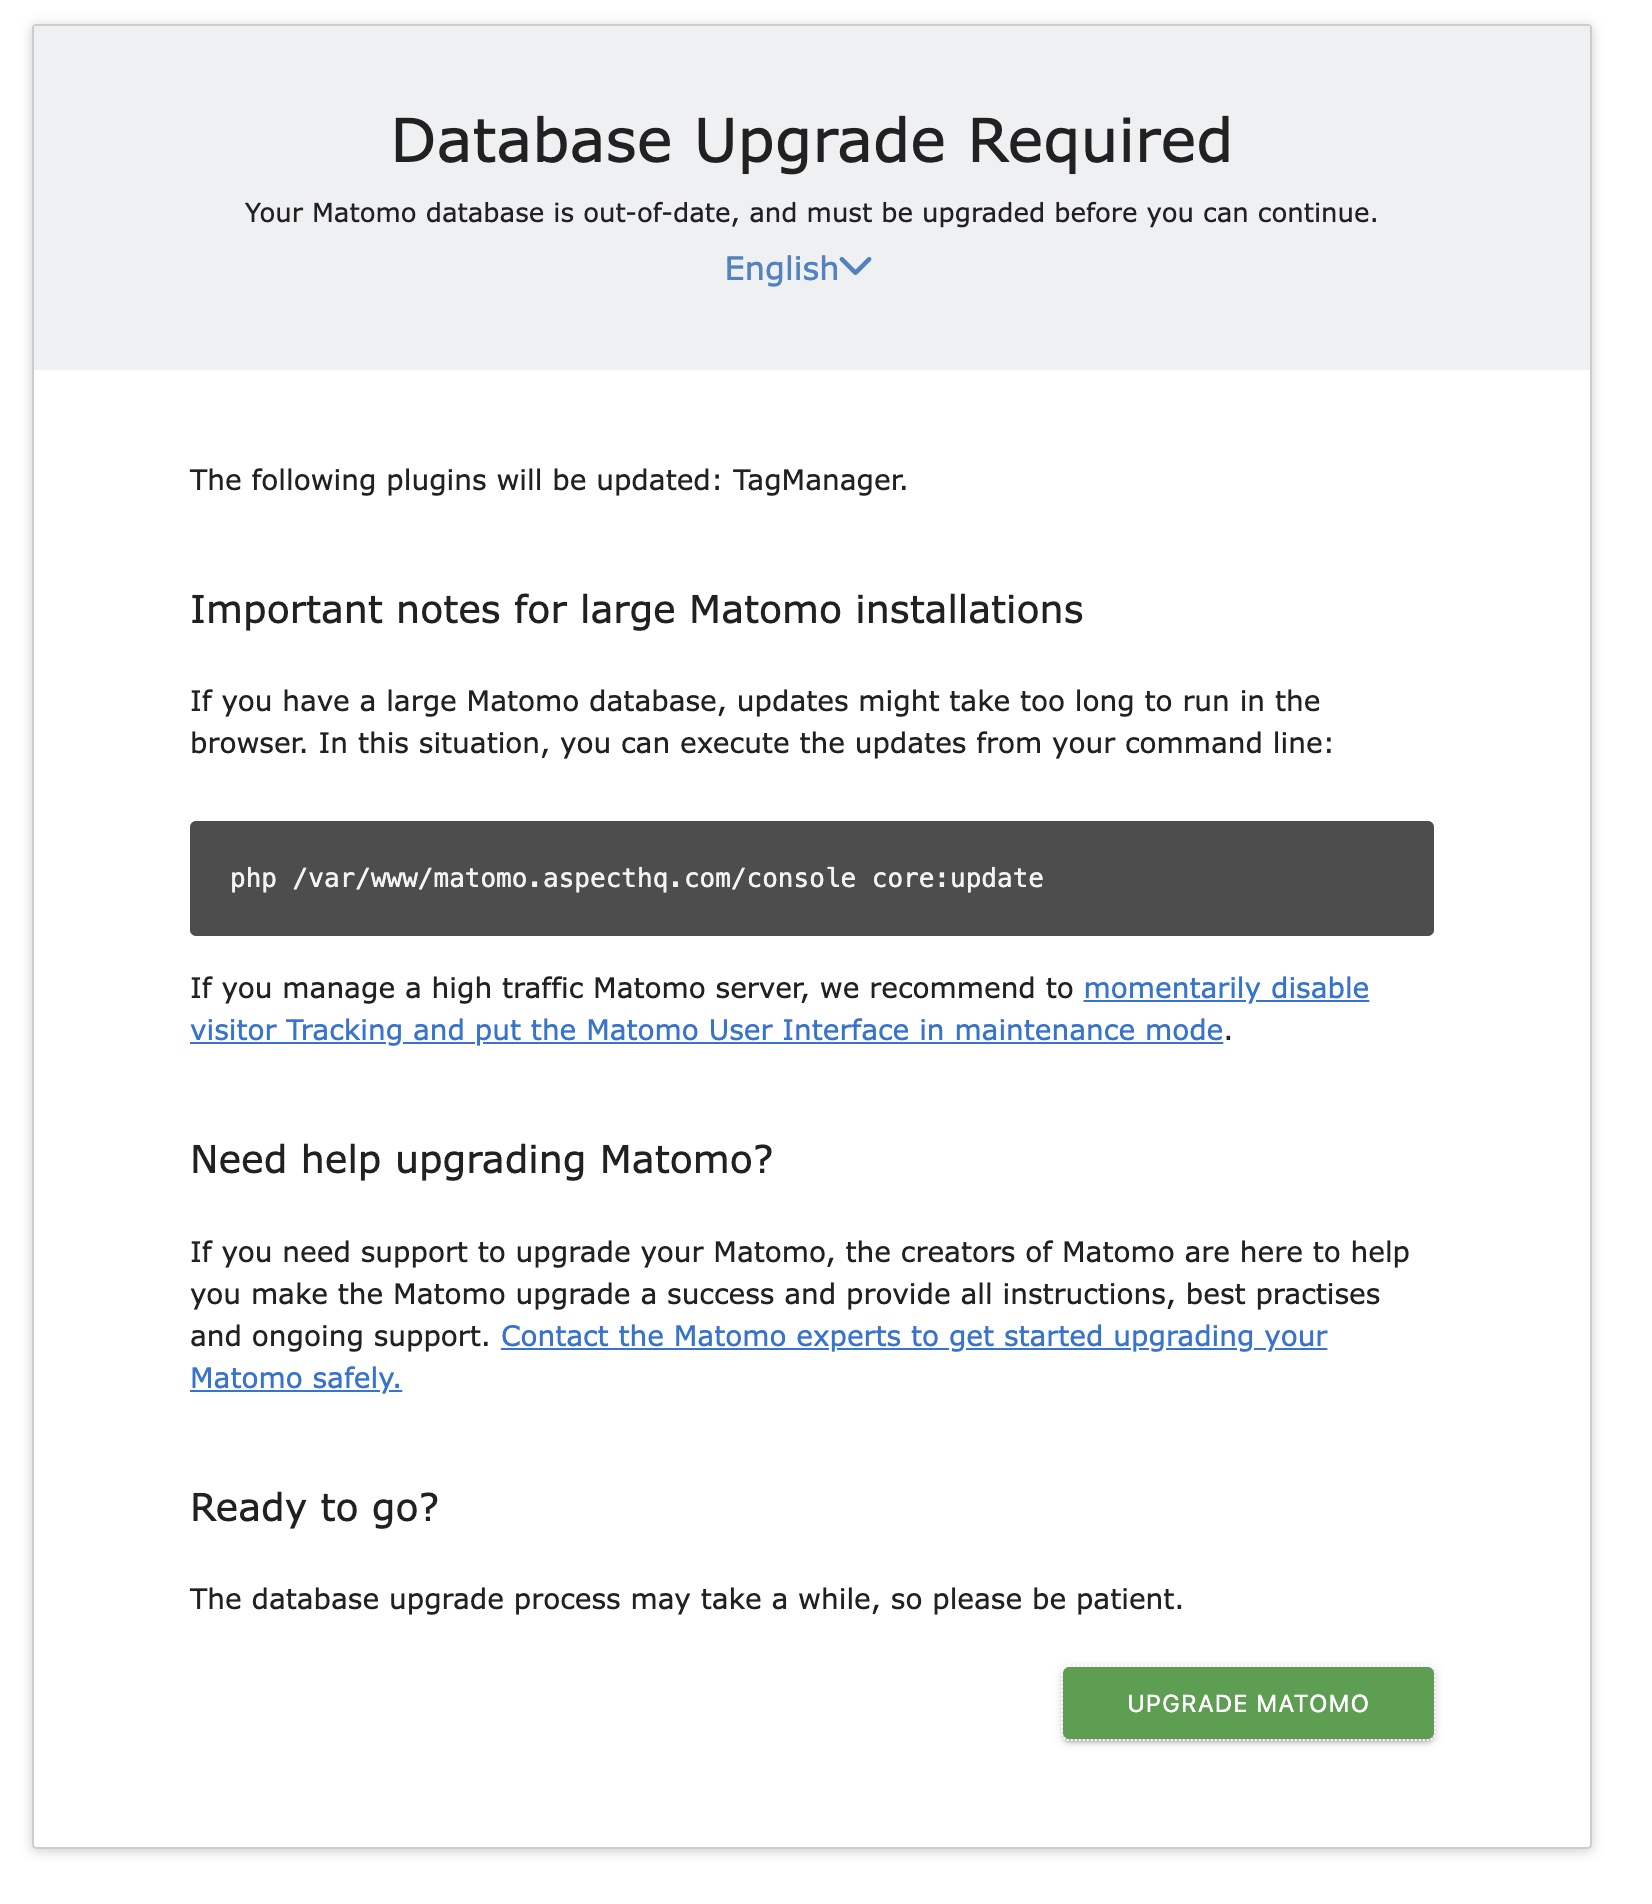
Task: Click the database is out-of-date subtitle
Action: click(811, 213)
